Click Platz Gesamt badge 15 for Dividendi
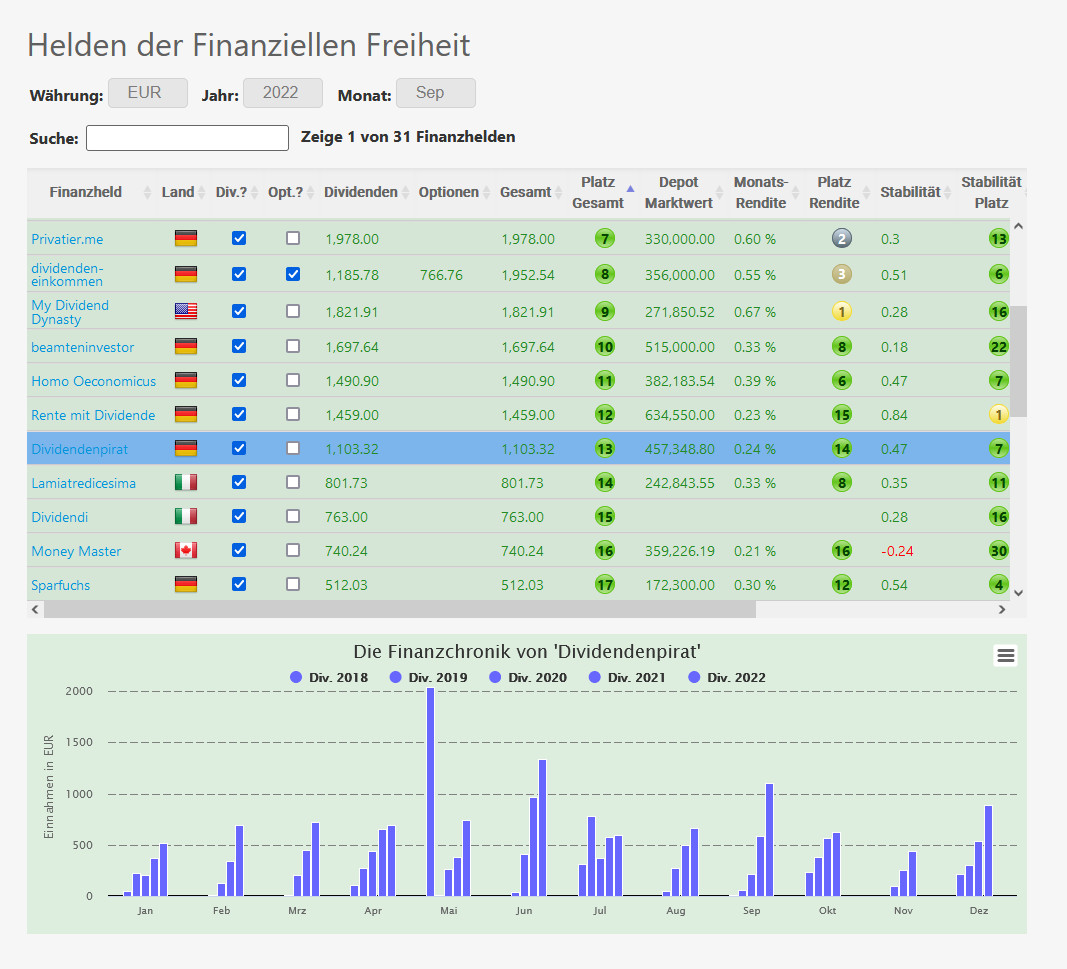Screen dimensions: 1067x969 tap(604, 516)
